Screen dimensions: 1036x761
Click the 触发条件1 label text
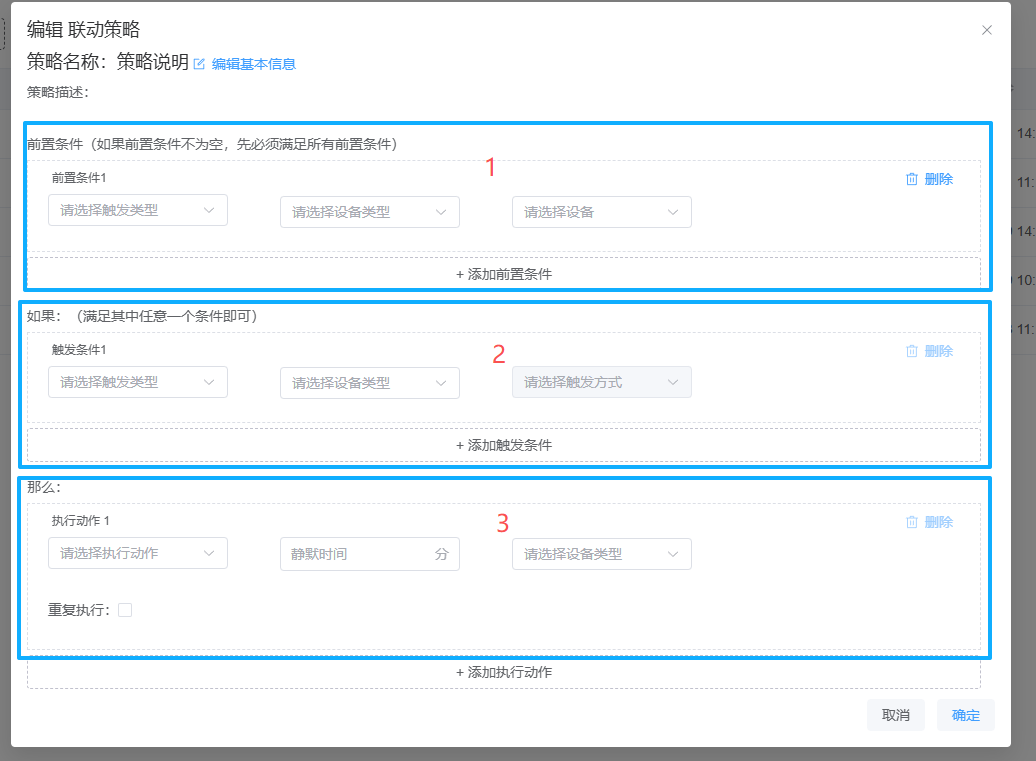tap(79, 349)
